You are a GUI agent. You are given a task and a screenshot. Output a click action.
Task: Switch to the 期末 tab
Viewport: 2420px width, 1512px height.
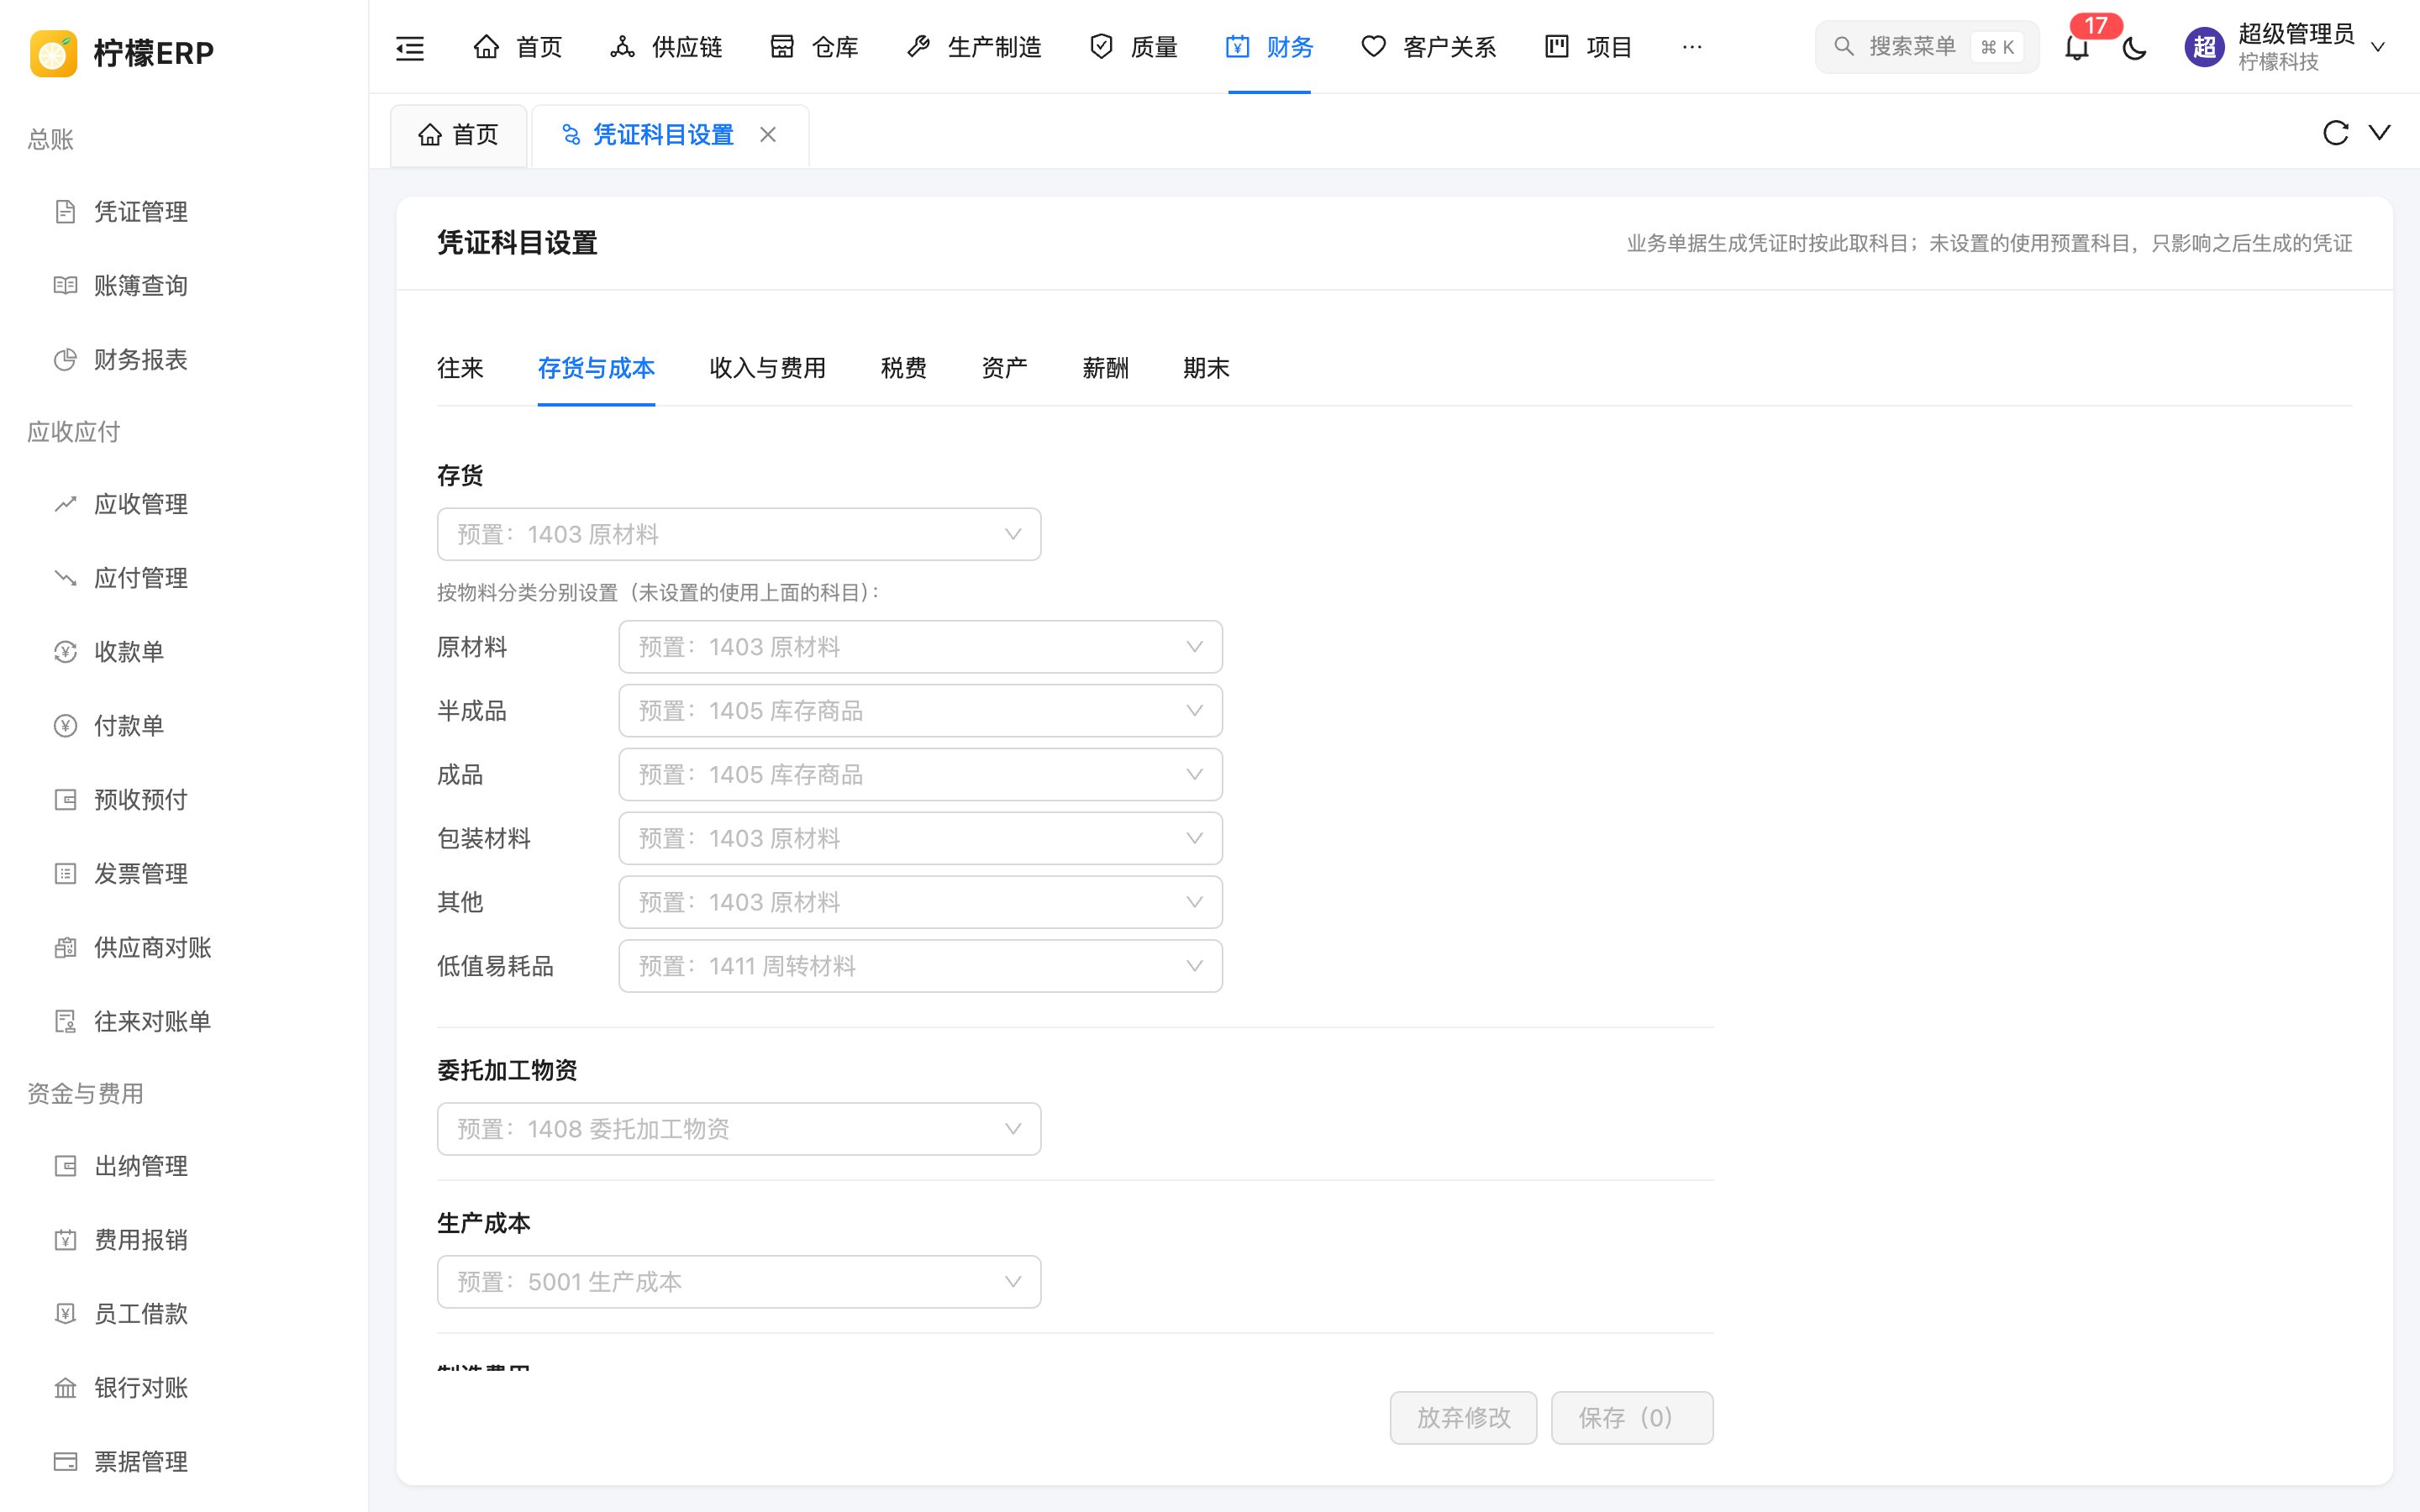tap(1206, 368)
